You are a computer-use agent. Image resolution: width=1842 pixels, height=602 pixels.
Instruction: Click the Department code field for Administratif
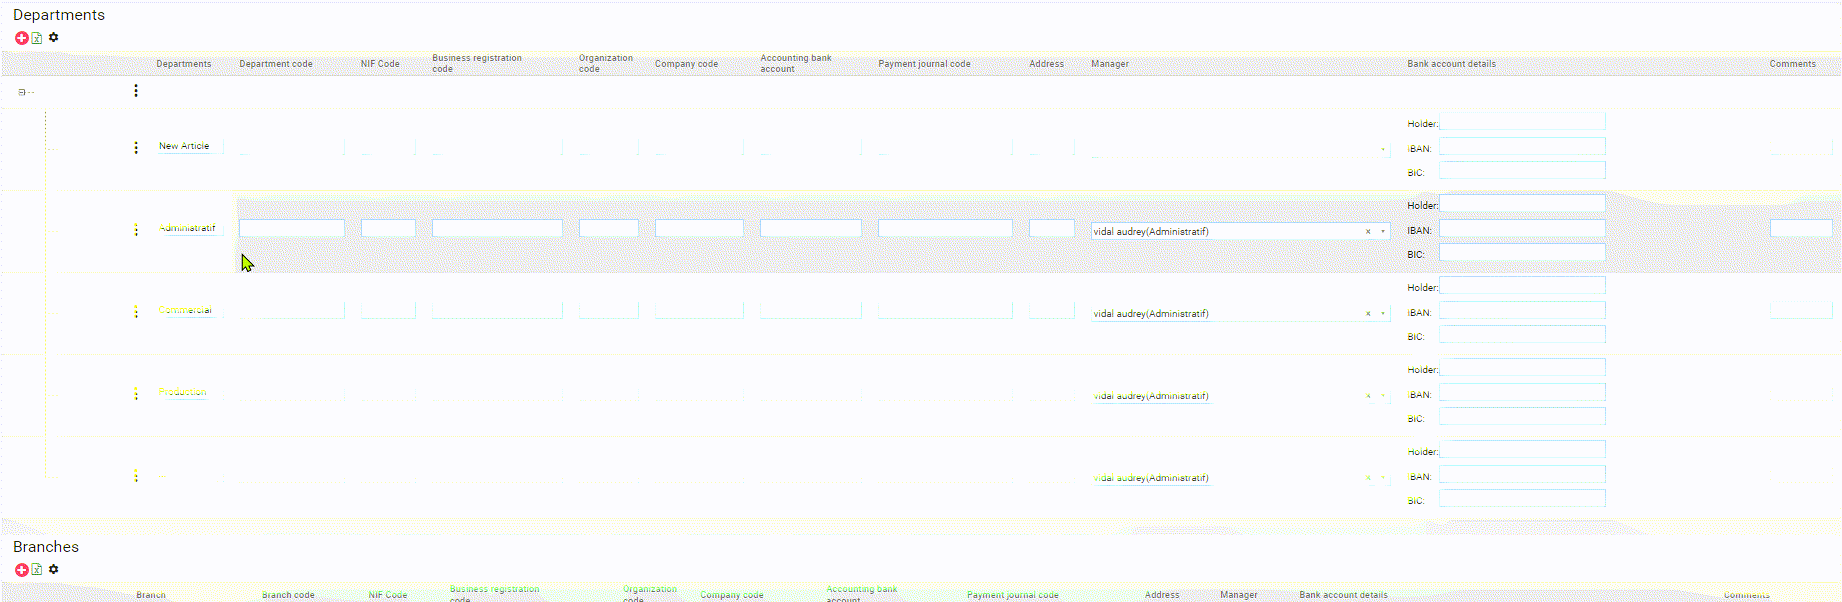point(291,229)
